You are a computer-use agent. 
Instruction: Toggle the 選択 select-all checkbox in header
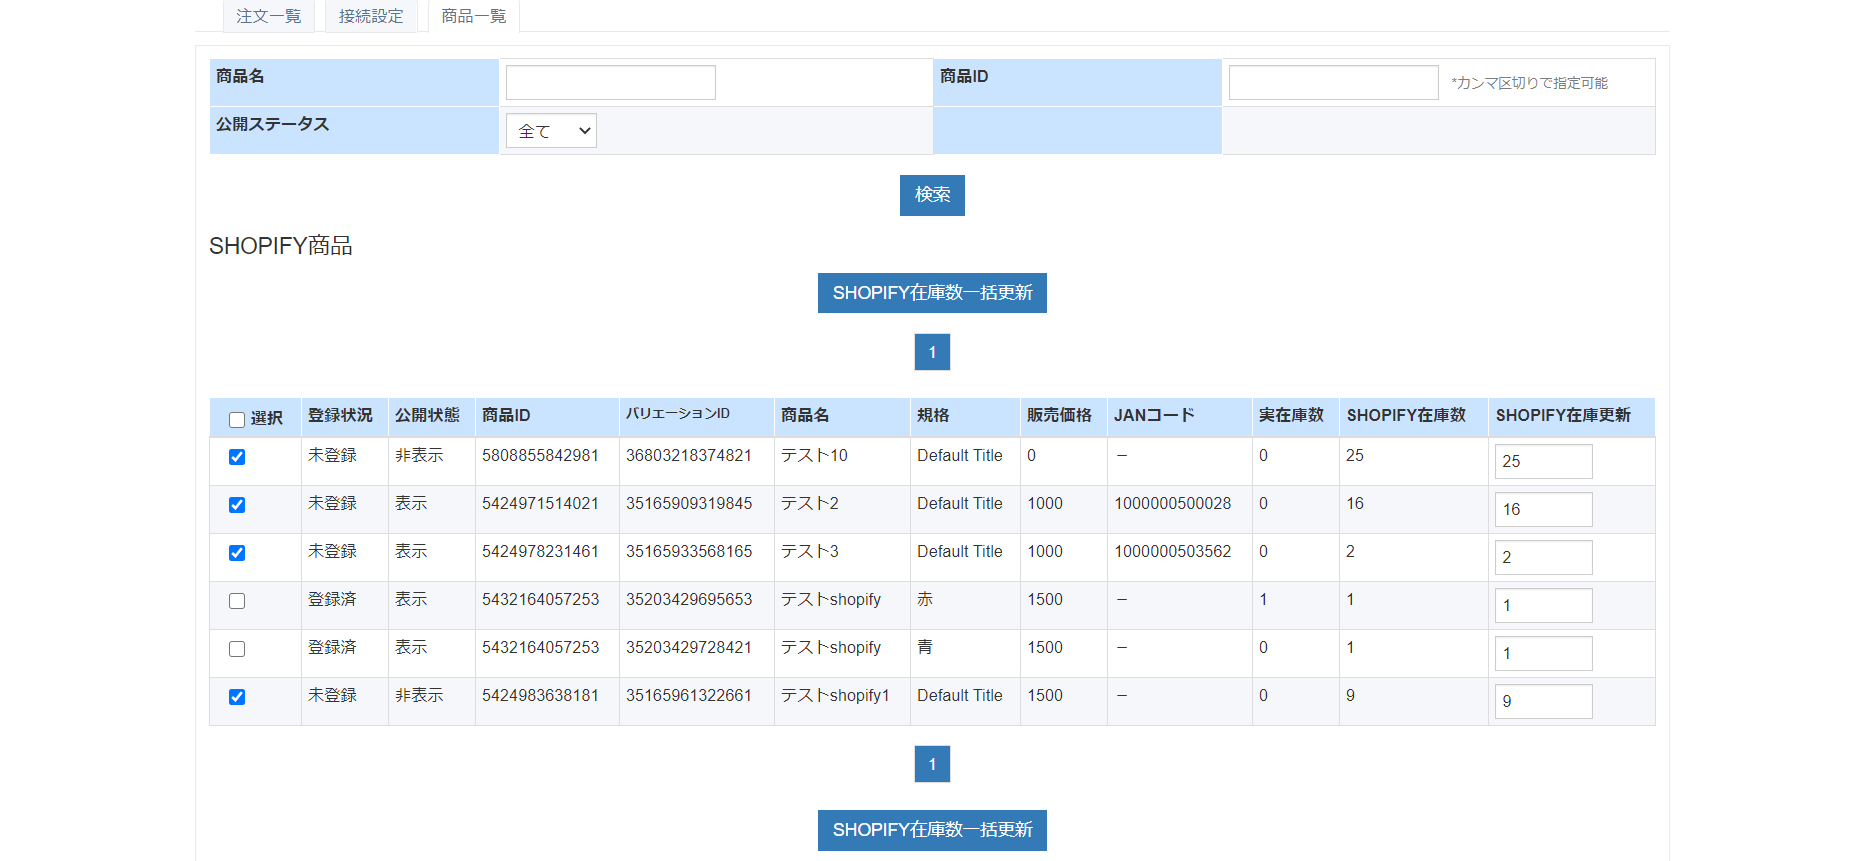237,420
